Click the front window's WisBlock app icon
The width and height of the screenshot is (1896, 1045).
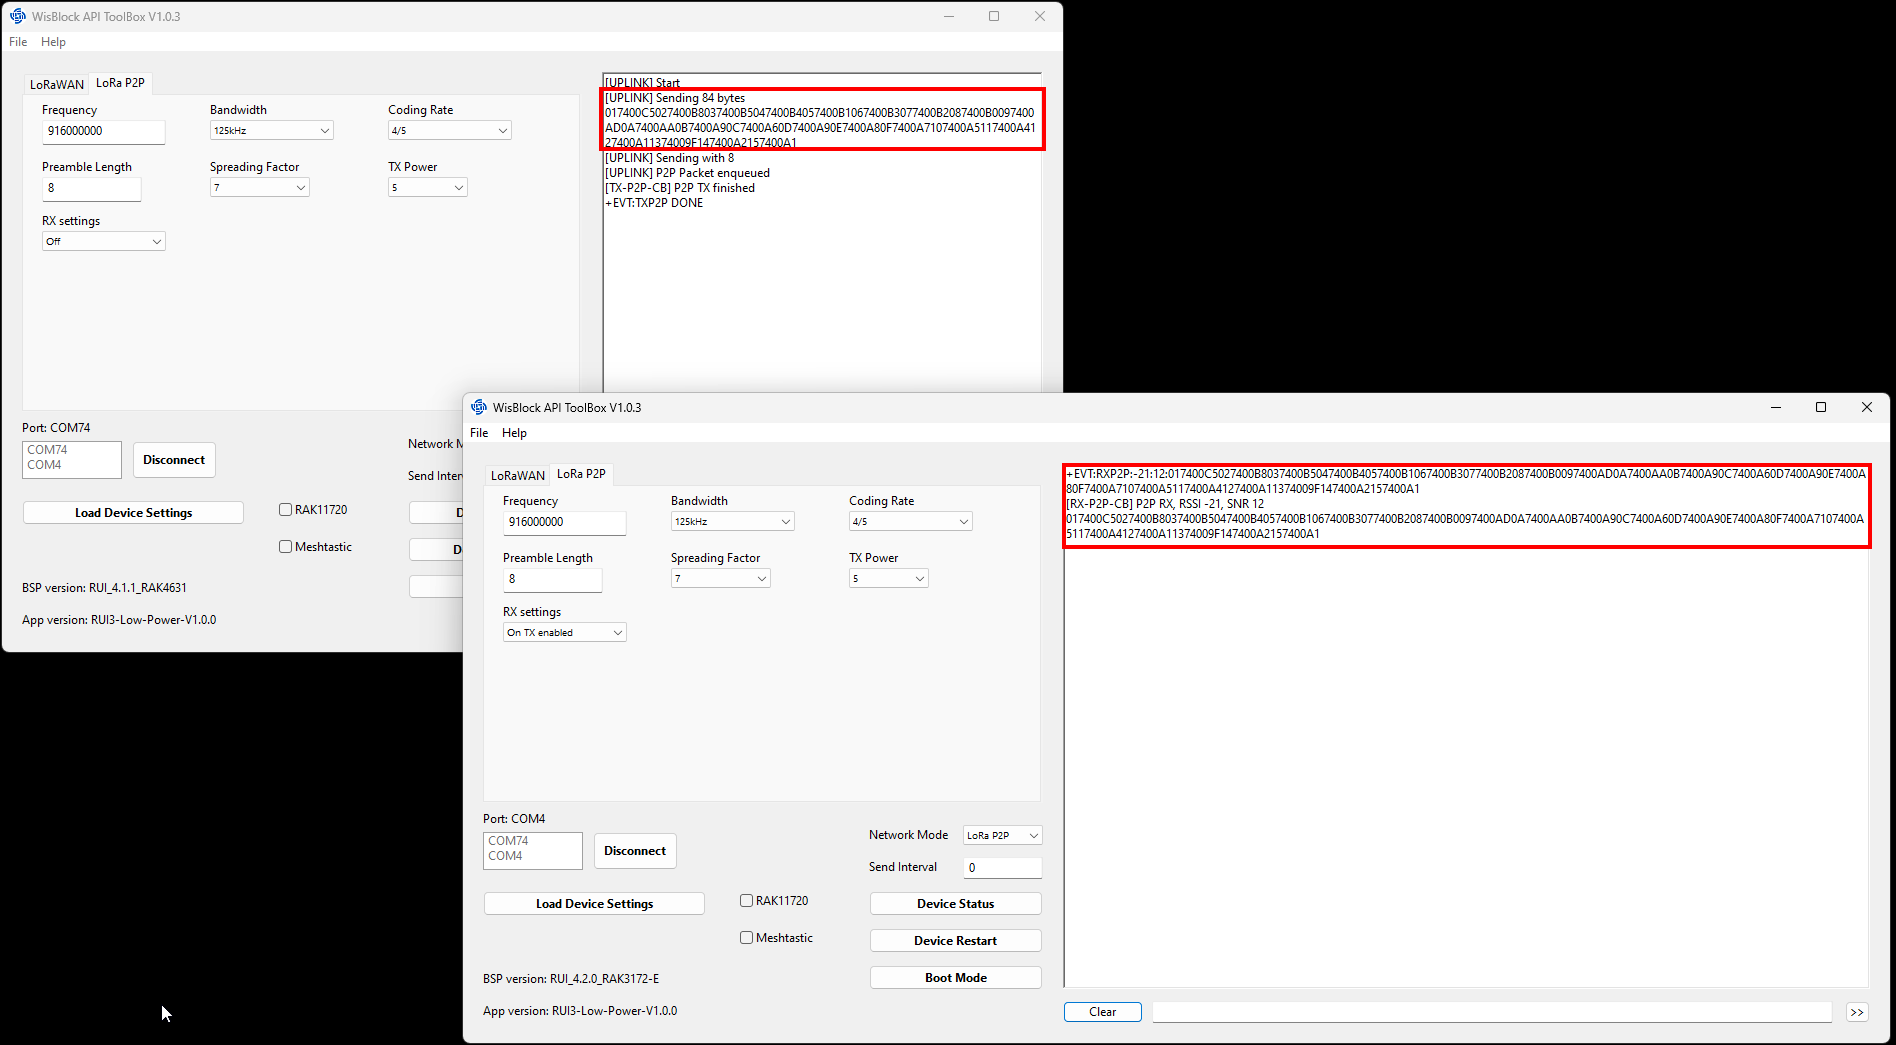479,407
